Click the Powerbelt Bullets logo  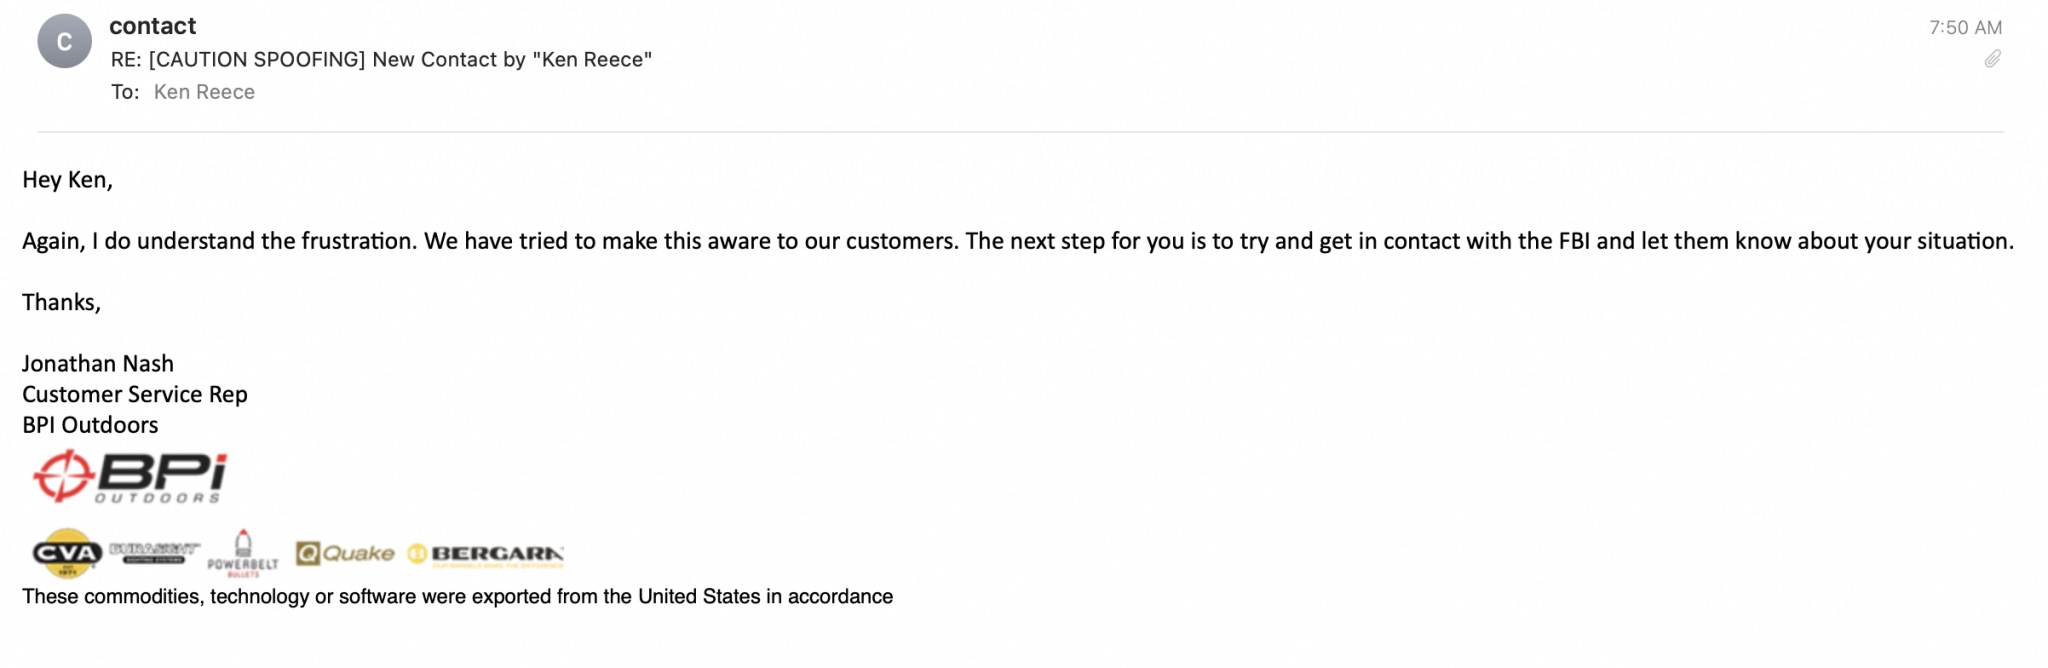(243, 553)
